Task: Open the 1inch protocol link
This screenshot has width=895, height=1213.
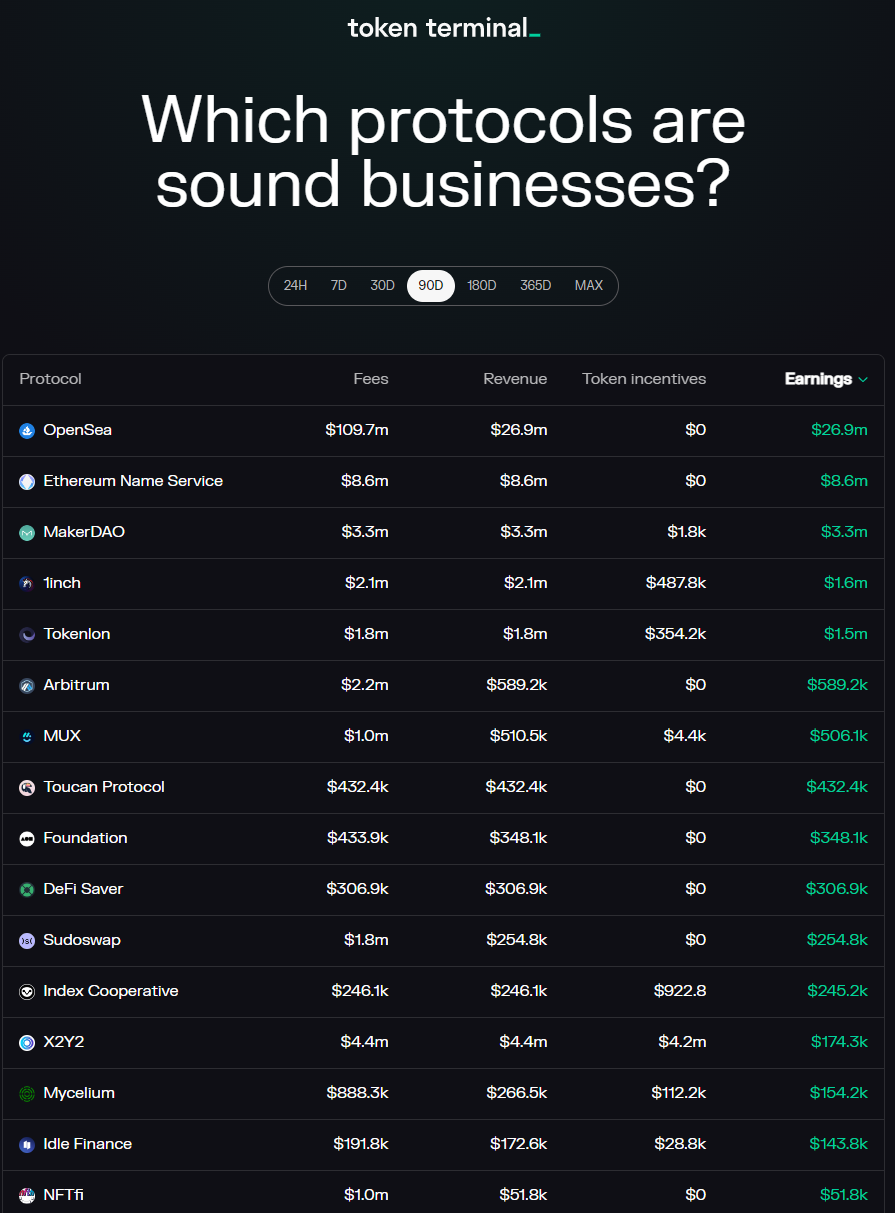Action: click(62, 583)
